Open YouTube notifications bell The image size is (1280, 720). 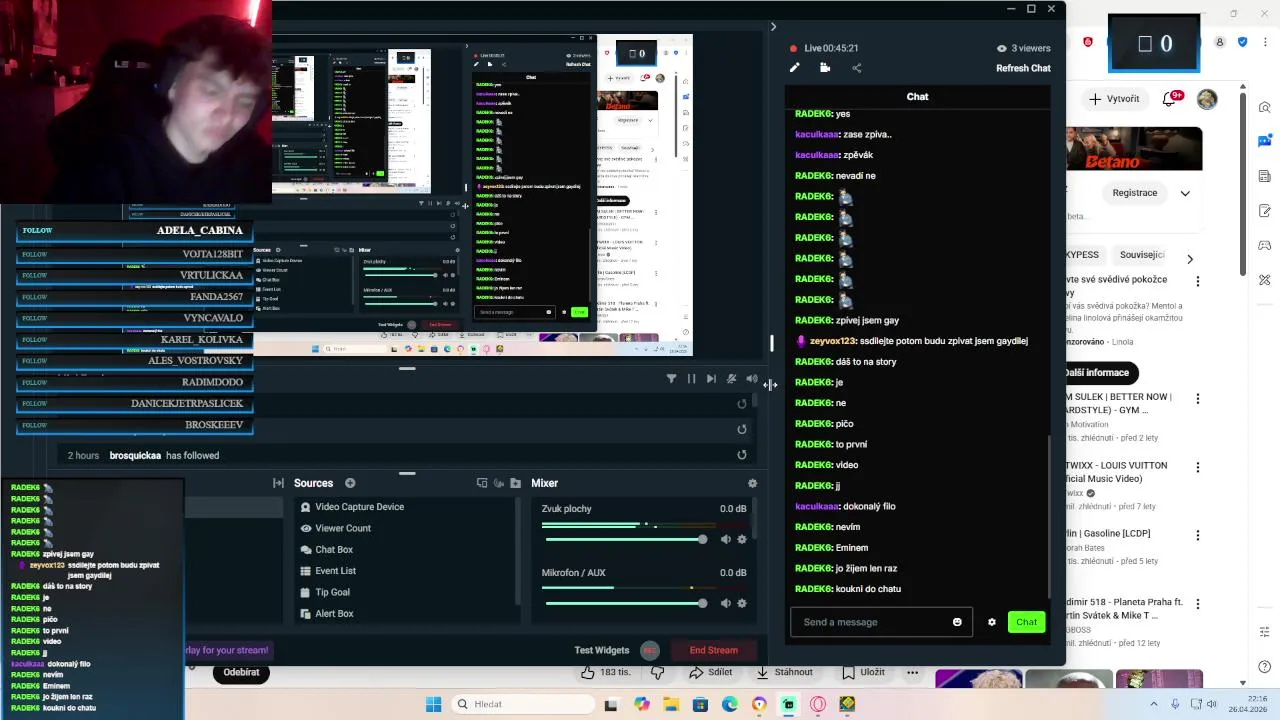point(1169,99)
